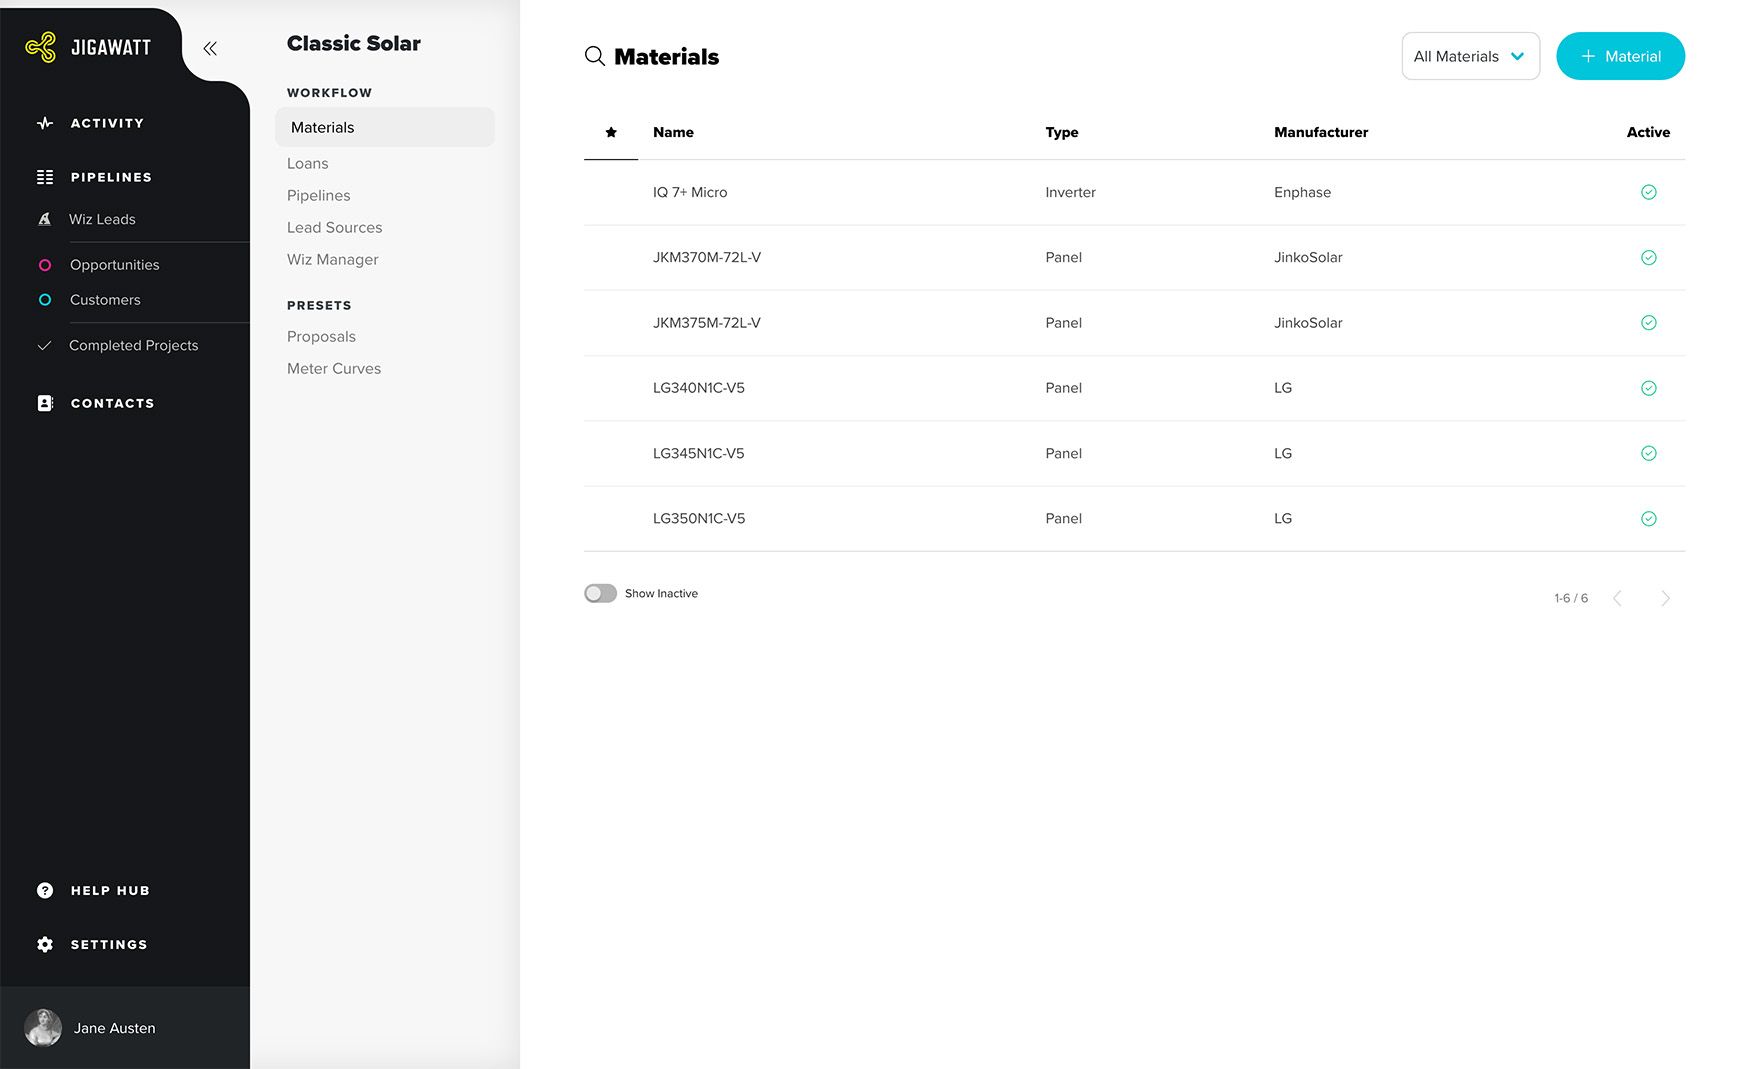This screenshot has width=1749, height=1069.
Task: Open the LG340N1C-V5 material
Action: click(699, 388)
